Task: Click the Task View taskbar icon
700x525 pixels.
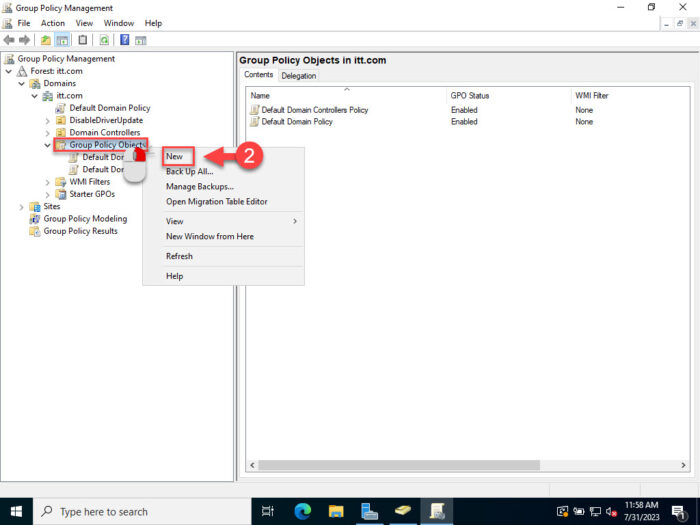Action: coord(268,511)
